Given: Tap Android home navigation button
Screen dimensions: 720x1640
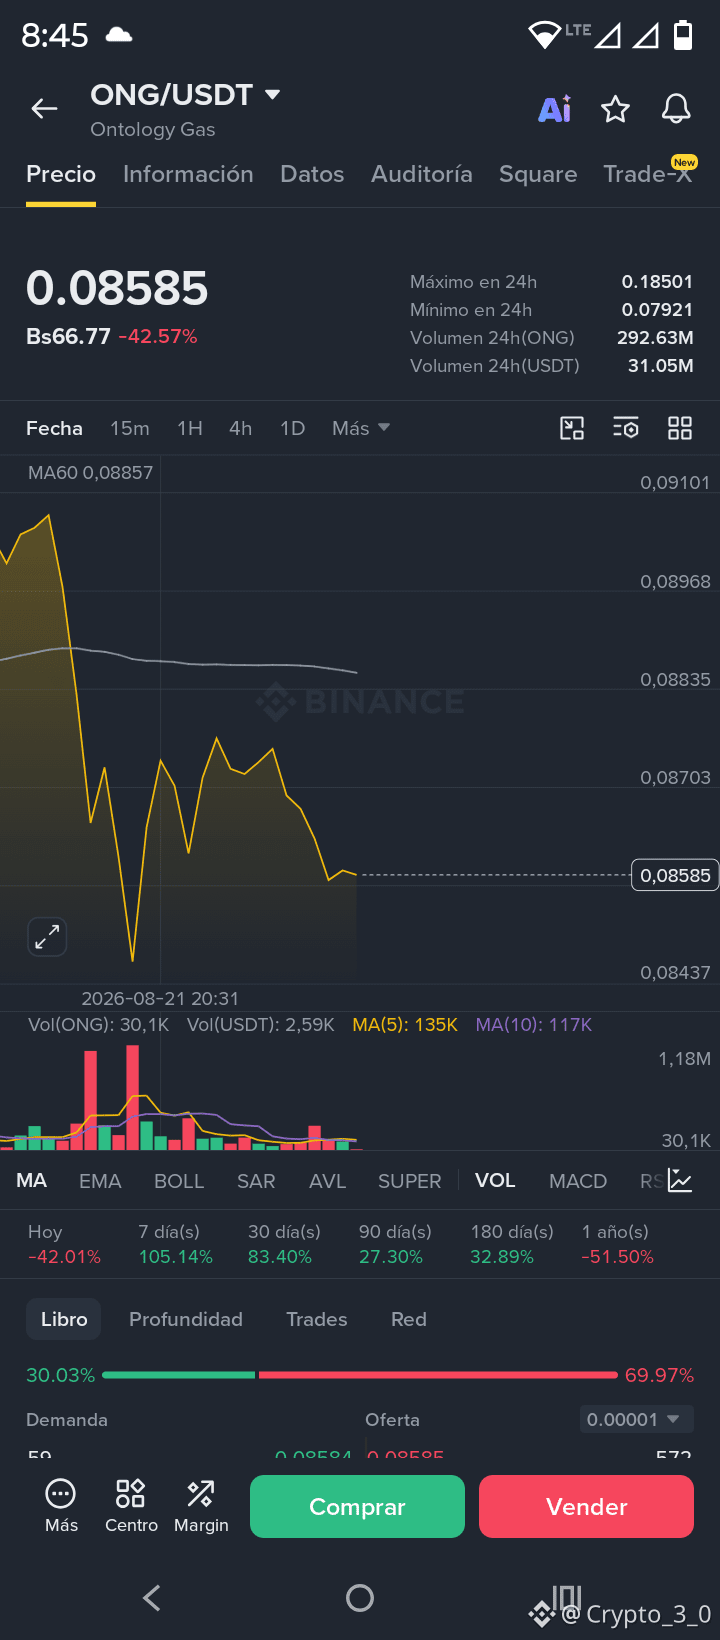Looking at the screenshot, I should click(360, 1598).
